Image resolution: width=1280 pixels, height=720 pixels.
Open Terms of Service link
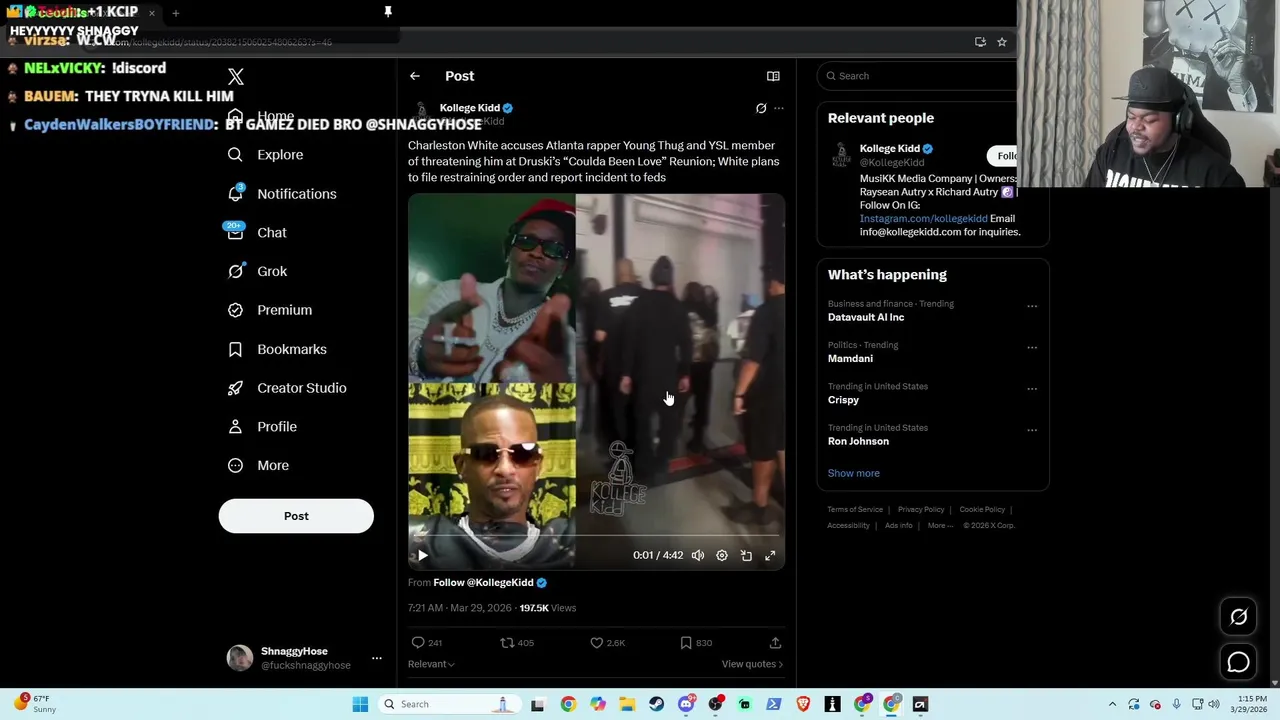coord(855,510)
